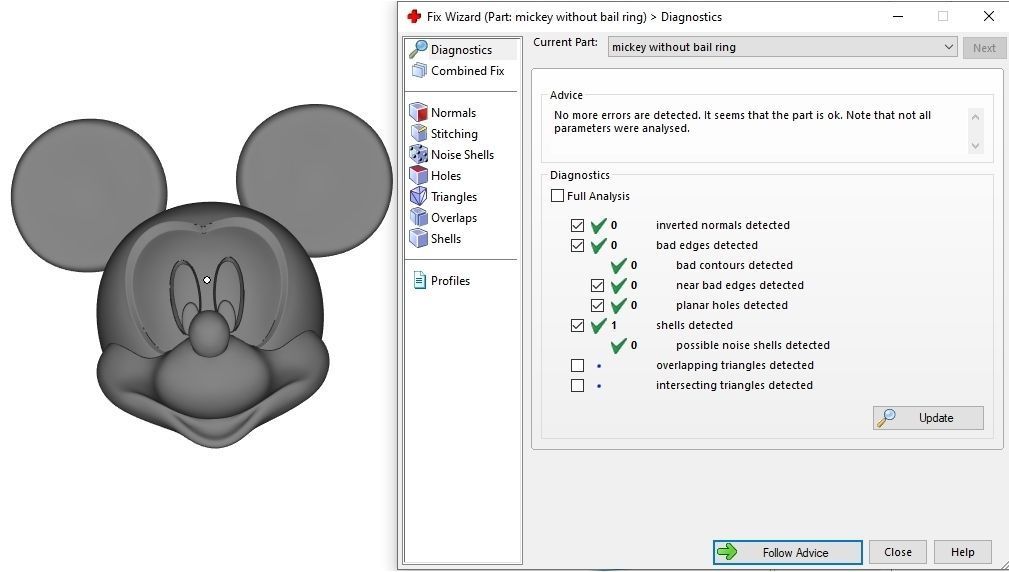Open the Combined Fix page
This screenshot has width=1009, height=572.
(468, 71)
